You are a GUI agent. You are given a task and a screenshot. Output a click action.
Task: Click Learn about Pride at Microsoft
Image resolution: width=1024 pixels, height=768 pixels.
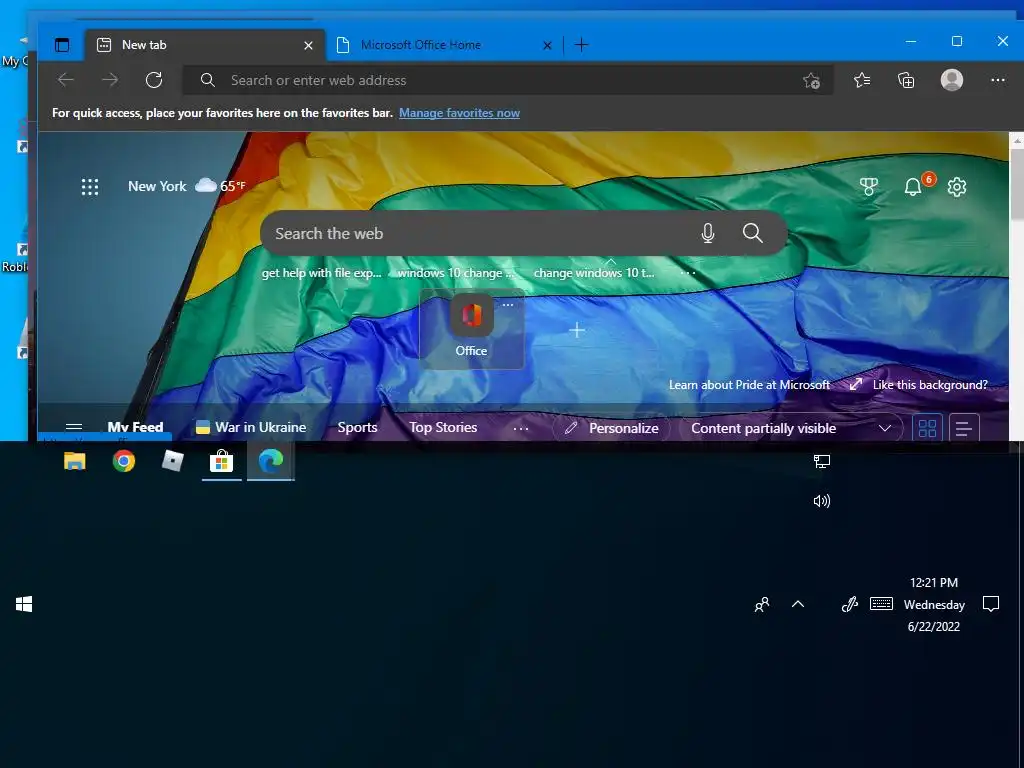(x=749, y=385)
